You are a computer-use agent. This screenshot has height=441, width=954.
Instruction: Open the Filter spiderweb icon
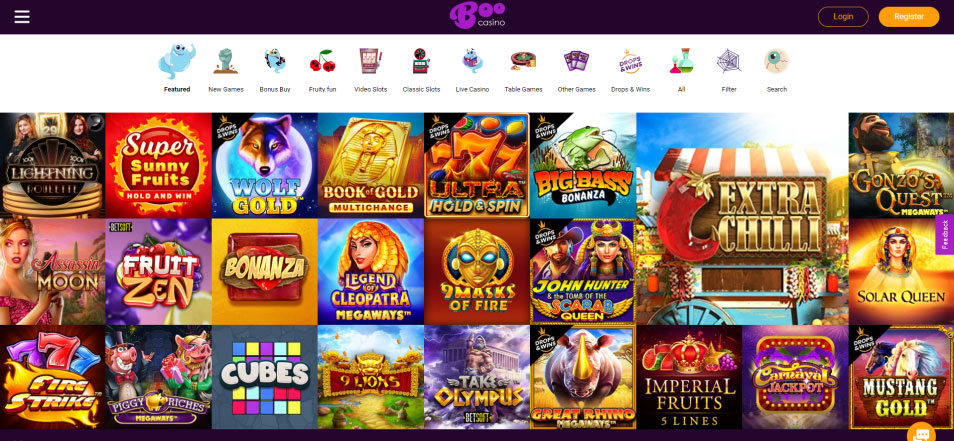click(x=729, y=61)
